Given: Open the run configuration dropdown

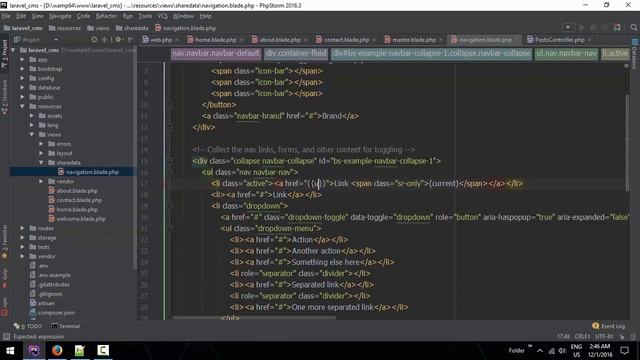Looking at the screenshot, I should (568, 27).
